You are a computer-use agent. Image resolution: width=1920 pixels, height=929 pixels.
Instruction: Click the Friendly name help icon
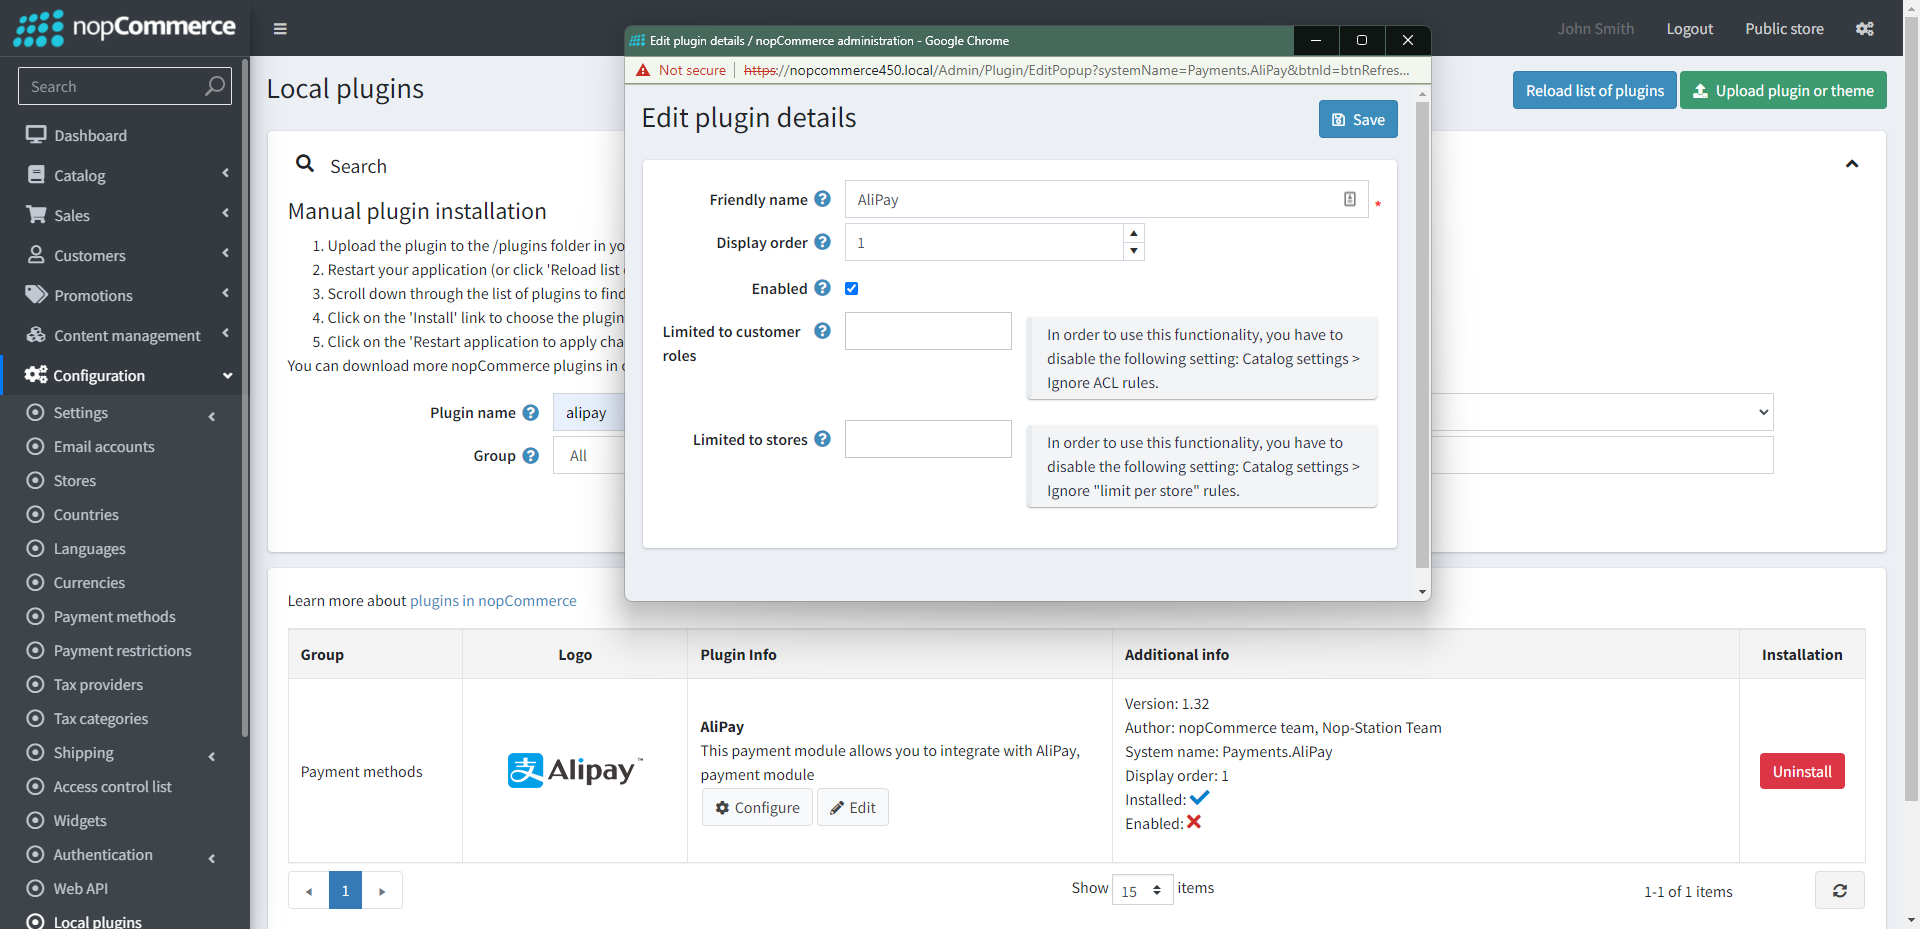(x=822, y=199)
